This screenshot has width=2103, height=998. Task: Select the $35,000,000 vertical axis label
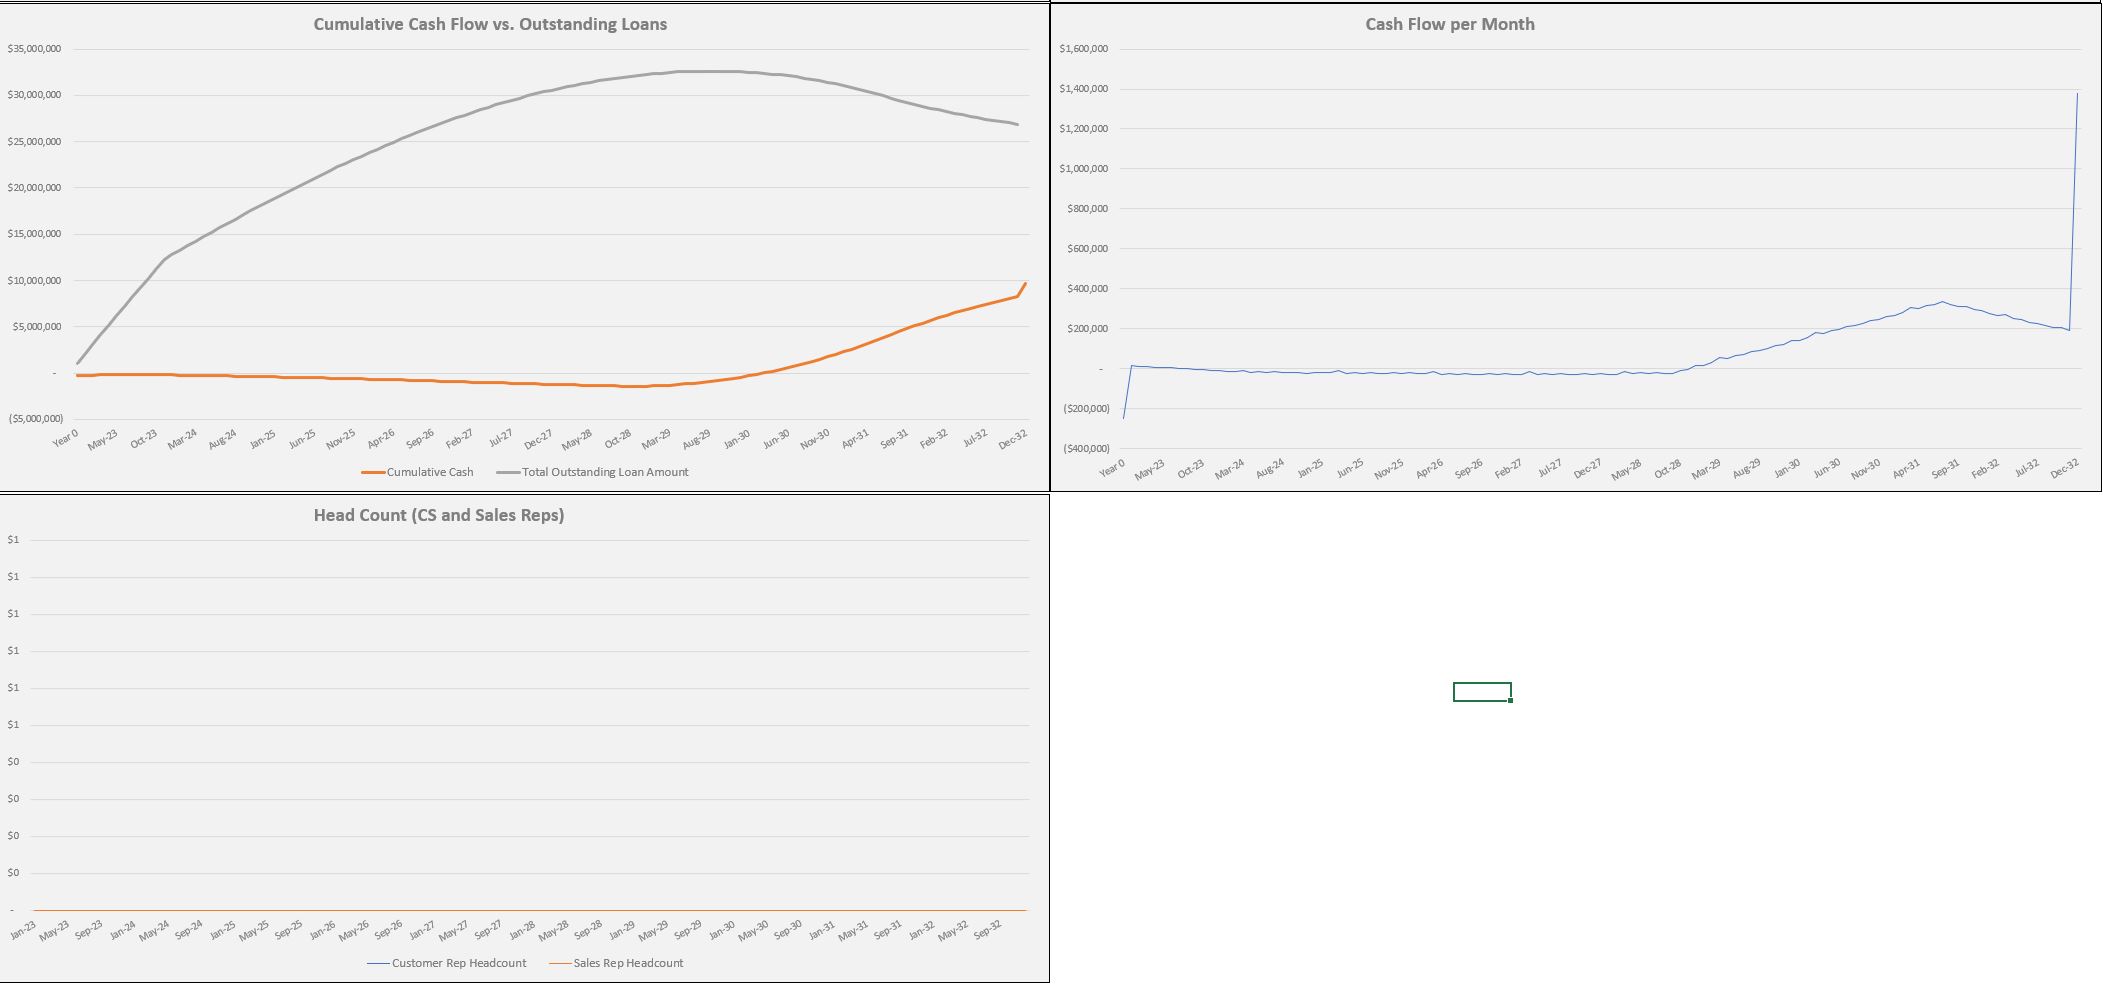34,49
